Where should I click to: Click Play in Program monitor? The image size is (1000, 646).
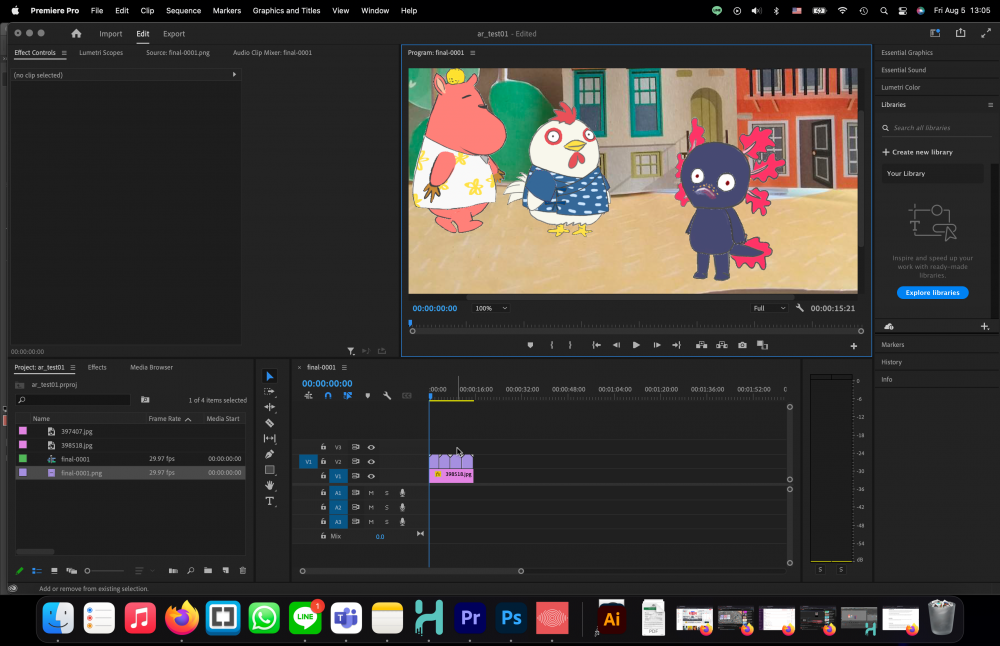coord(636,345)
